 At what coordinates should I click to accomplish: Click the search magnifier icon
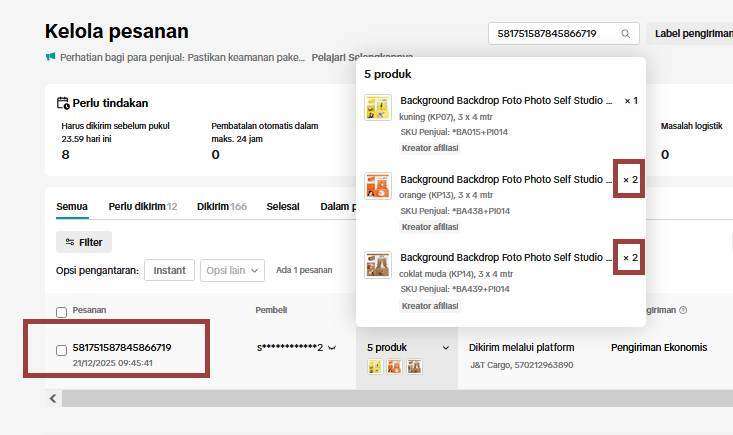click(x=626, y=34)
